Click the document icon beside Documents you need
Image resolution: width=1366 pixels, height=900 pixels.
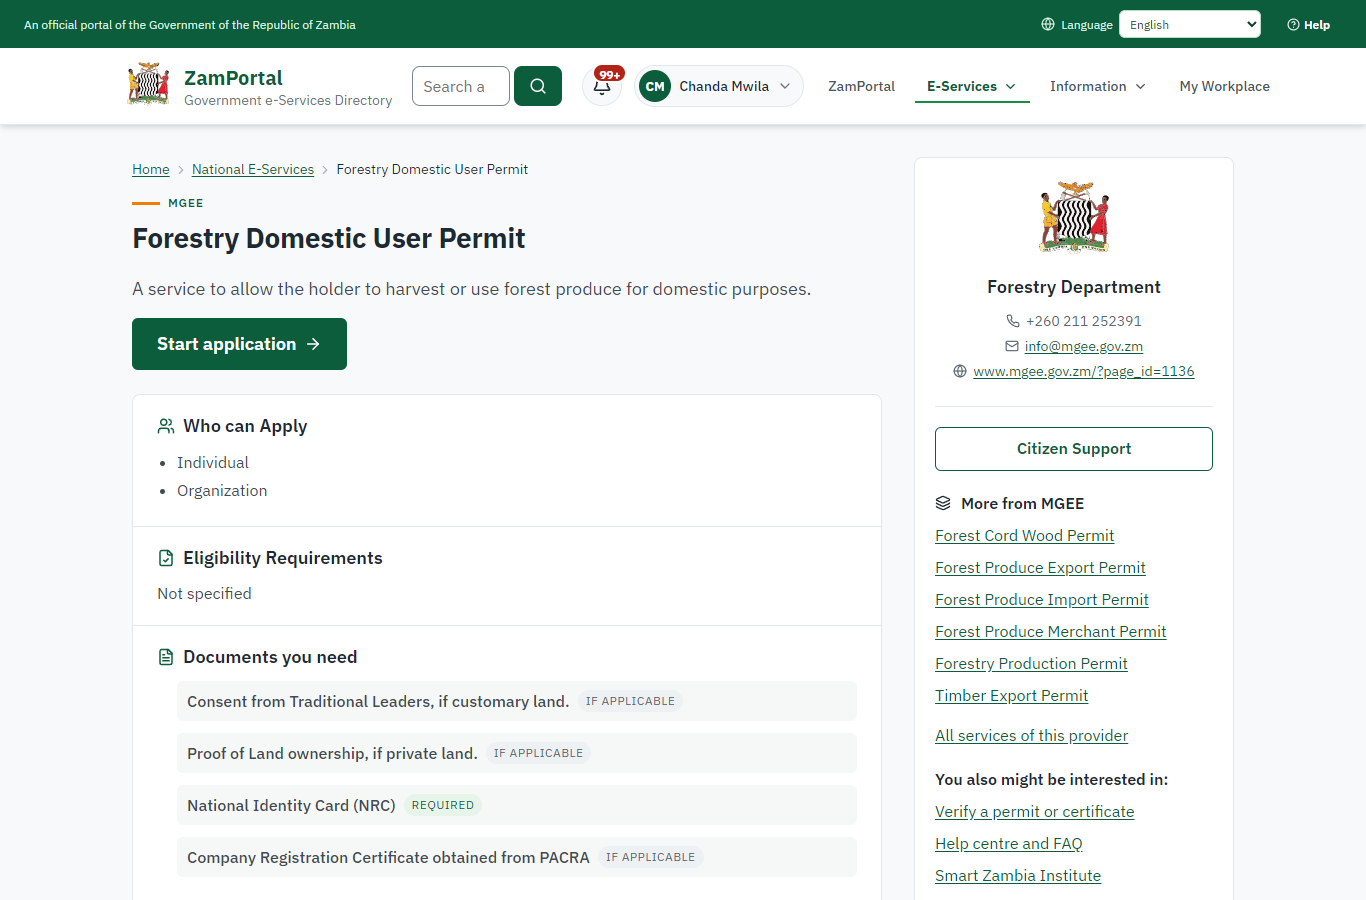coord(166,657)
